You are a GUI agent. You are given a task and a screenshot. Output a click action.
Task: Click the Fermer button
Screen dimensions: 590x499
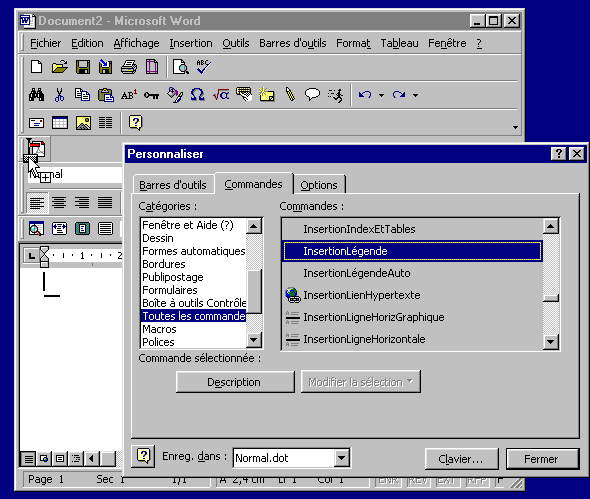(x=542, y=459)
